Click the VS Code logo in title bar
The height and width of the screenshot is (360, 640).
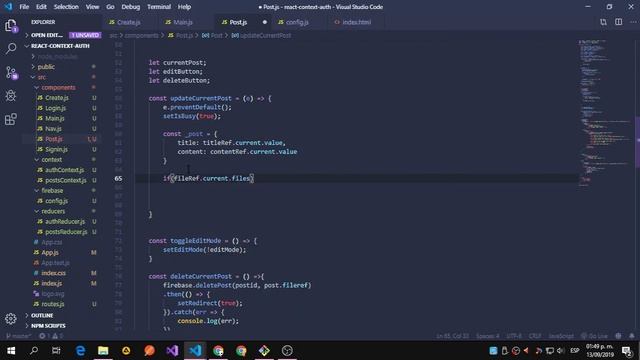[8, 7]
